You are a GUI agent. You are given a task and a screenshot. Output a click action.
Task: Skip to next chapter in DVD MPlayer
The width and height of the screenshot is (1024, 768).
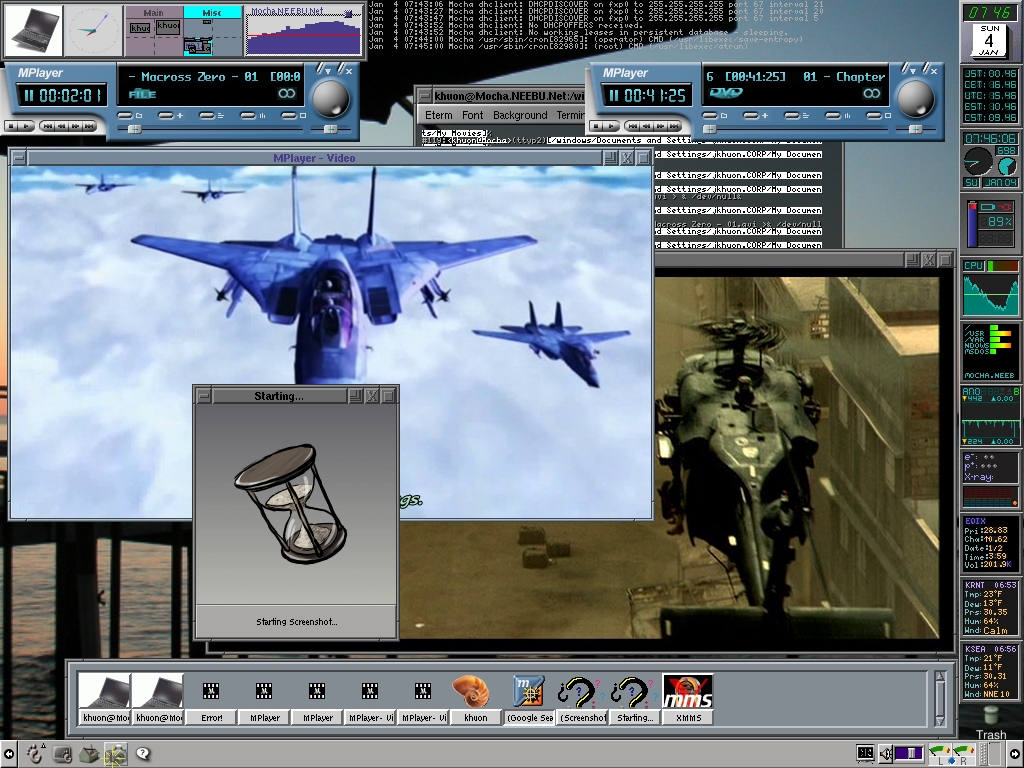pos(673,126)
